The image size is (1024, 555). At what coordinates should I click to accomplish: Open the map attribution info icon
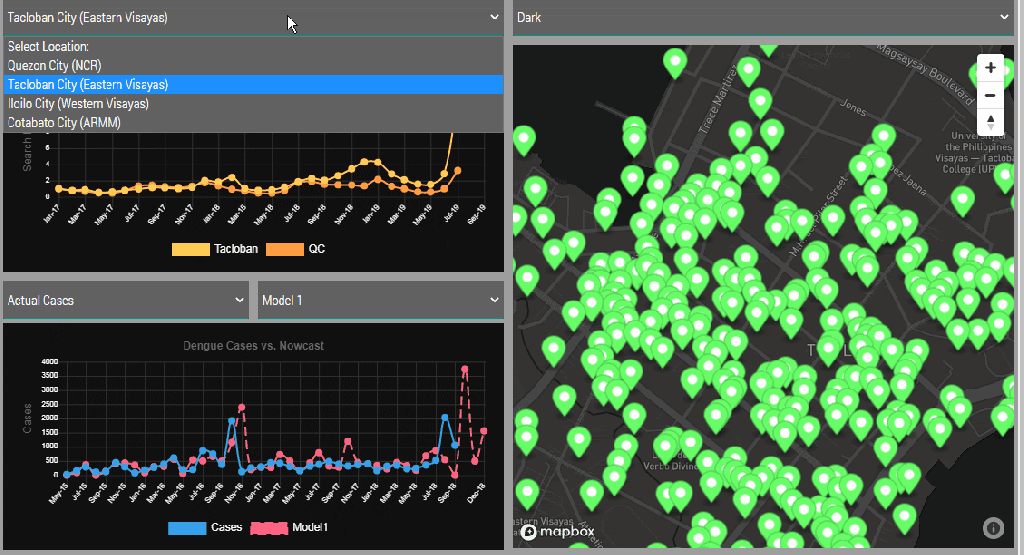tap(993, 526)
